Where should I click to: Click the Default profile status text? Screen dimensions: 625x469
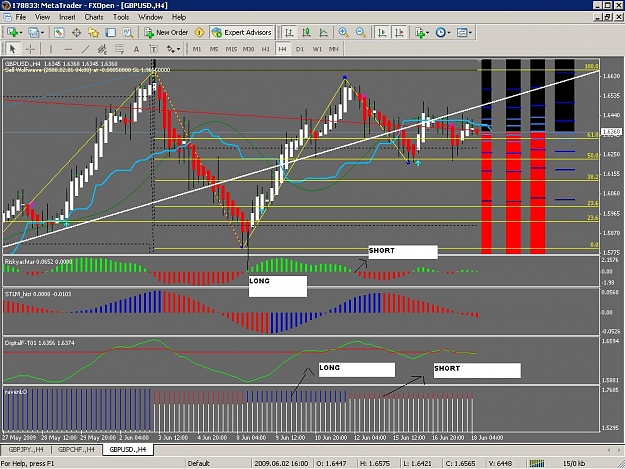(x=199, y=463)
